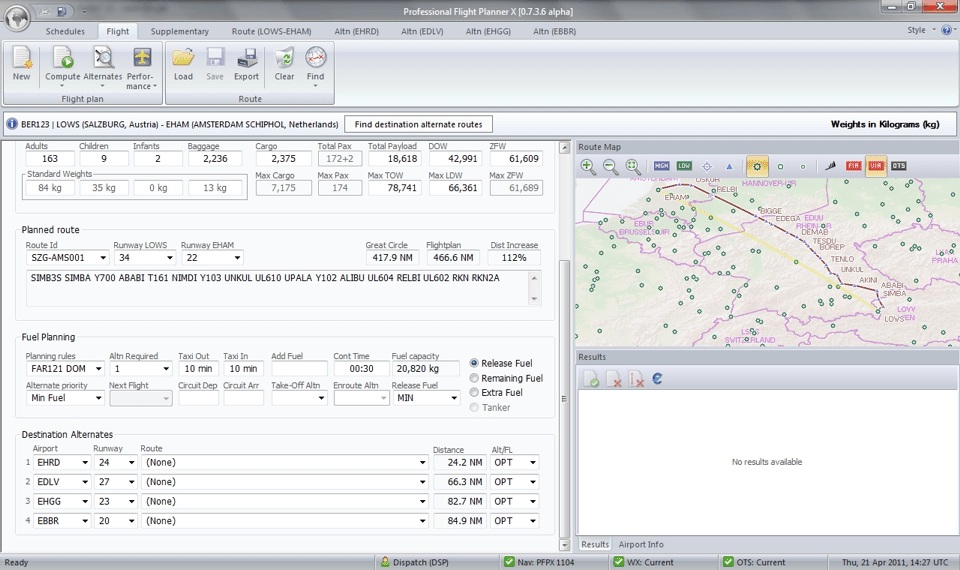This screenshot has width=960, height=570.
Task: Toggle the large airports gear icon
Action: click(x=757, y=167)
